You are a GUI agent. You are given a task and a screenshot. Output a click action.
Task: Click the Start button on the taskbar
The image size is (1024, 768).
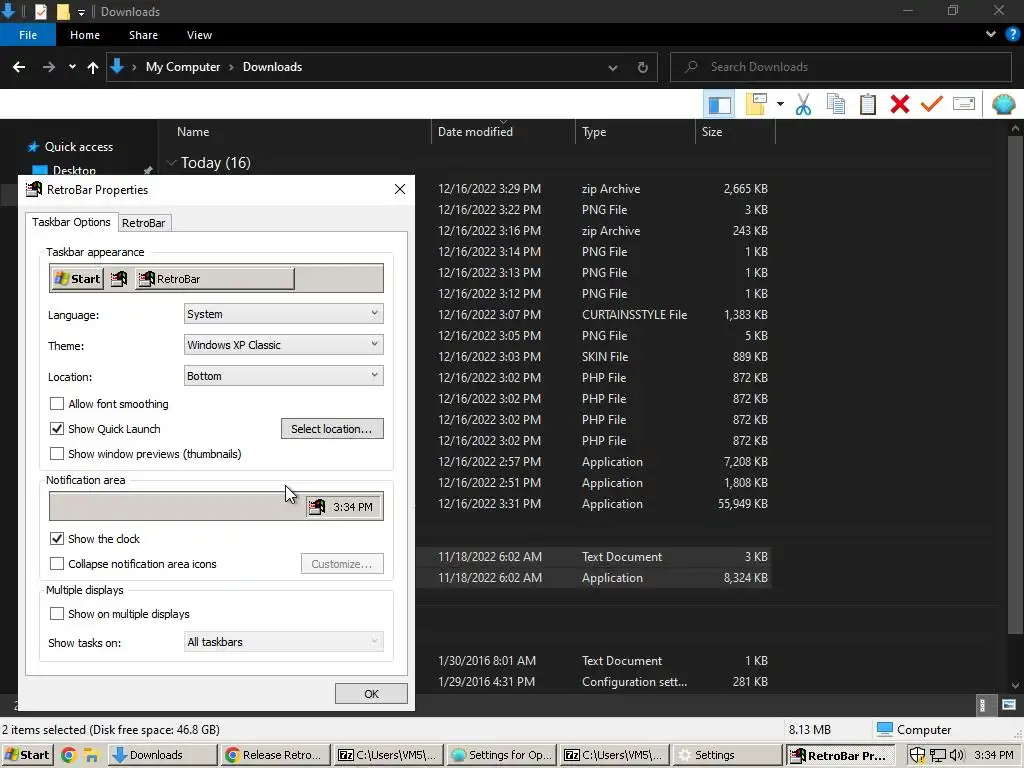click(27, 755)
